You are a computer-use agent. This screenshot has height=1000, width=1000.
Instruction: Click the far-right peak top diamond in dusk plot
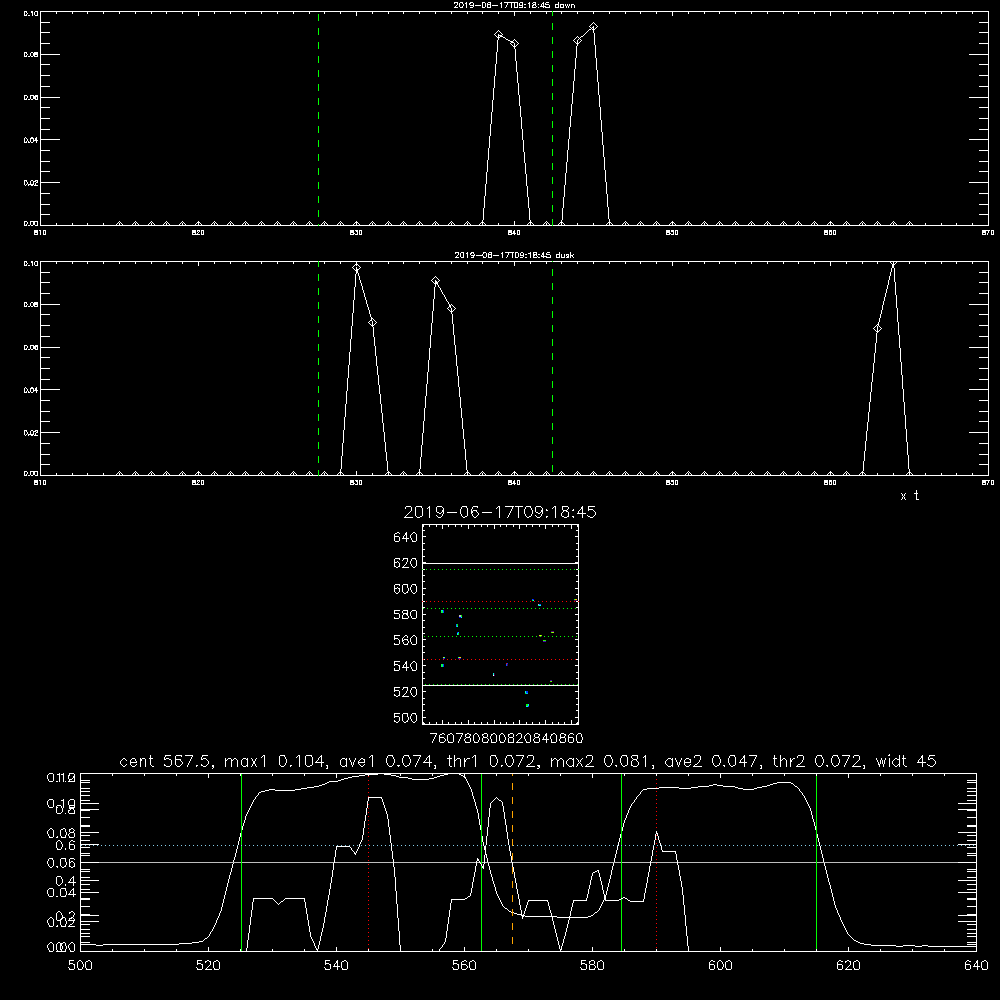pos(893,263)
